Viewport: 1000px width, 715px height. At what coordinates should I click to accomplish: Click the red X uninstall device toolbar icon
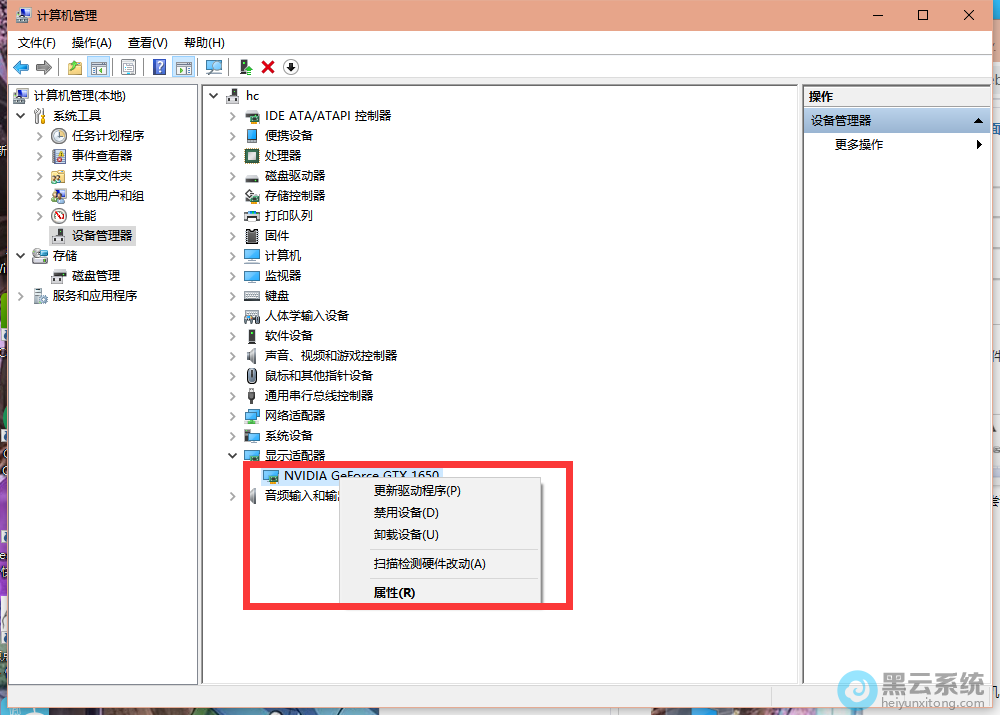[267, 67]
